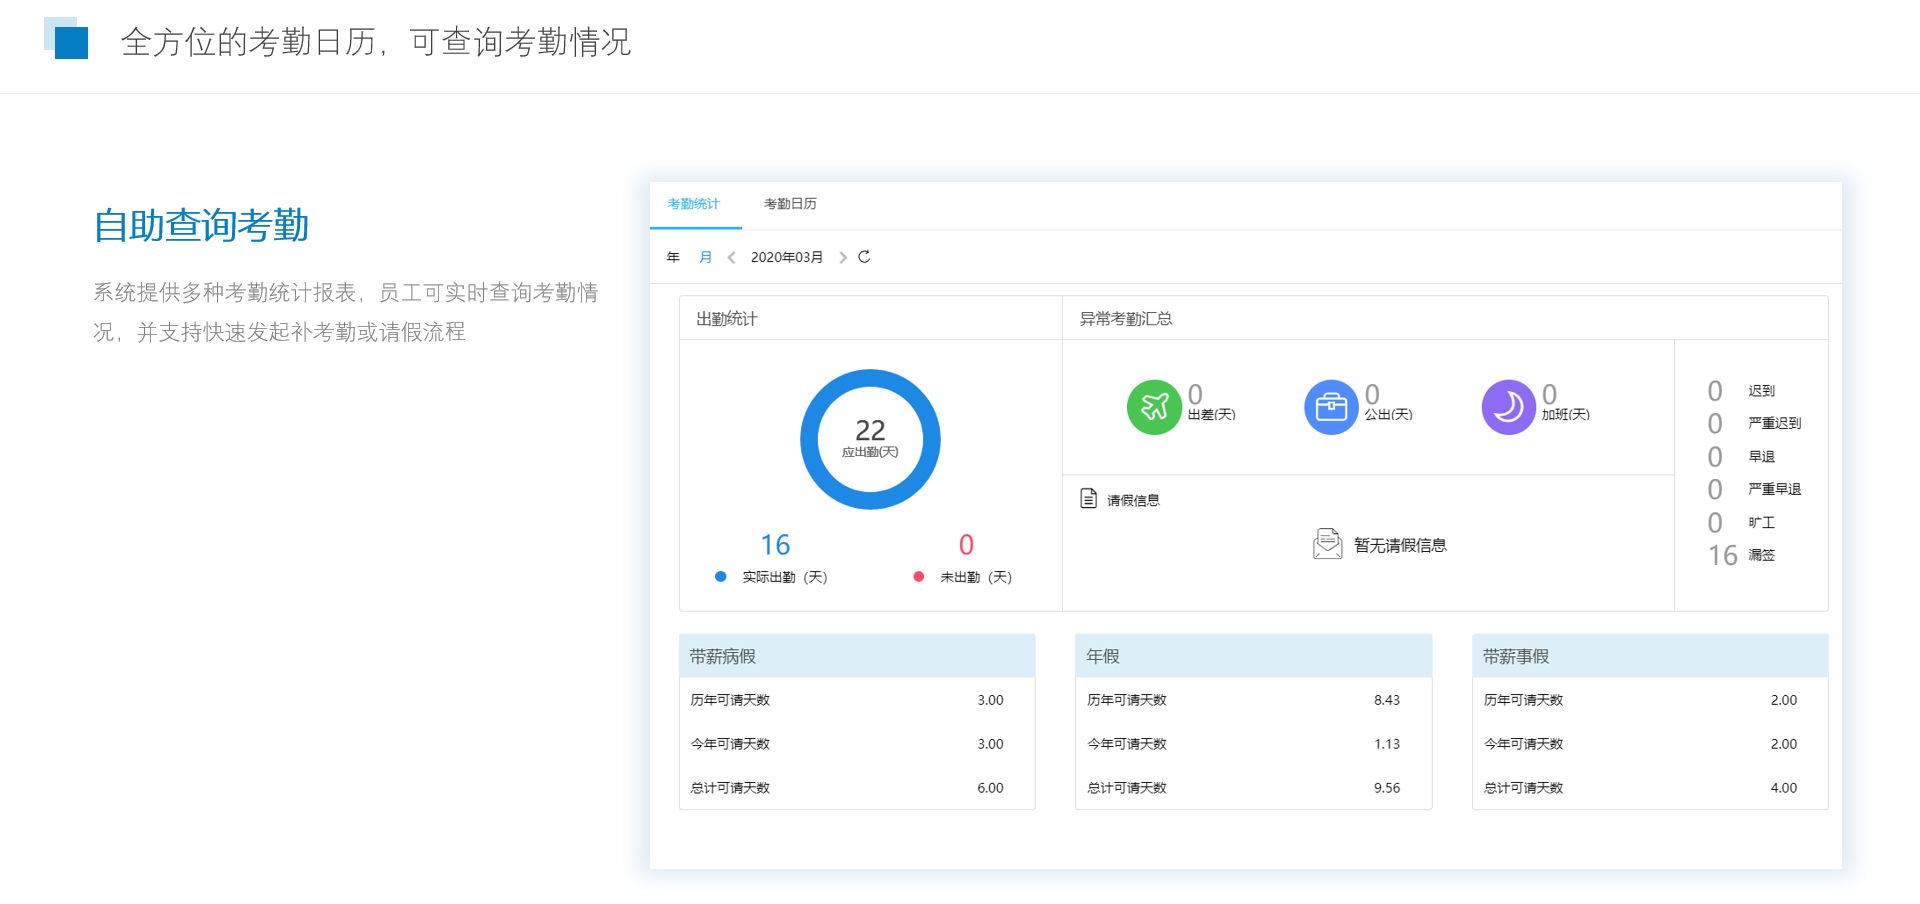
Task: Click the 请假信息 document icon
Action: (x=1089, y=498)
